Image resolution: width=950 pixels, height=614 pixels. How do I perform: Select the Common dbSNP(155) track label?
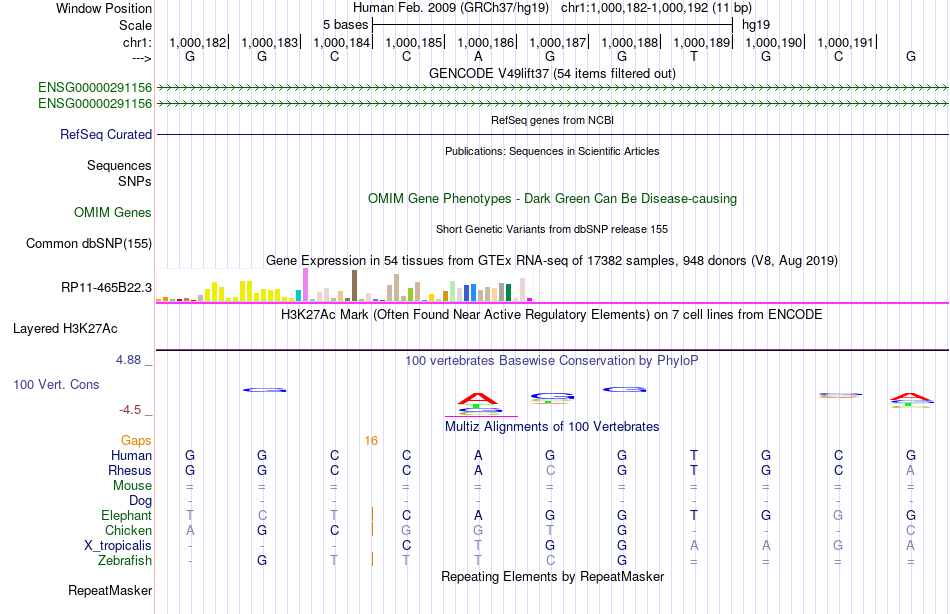89,244
